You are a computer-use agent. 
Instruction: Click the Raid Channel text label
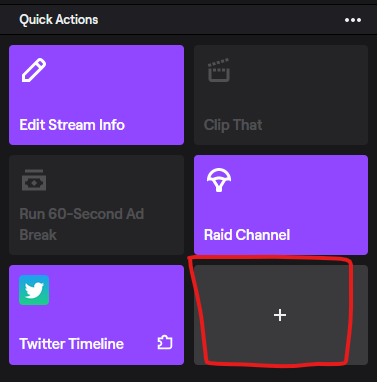point(247,235)
